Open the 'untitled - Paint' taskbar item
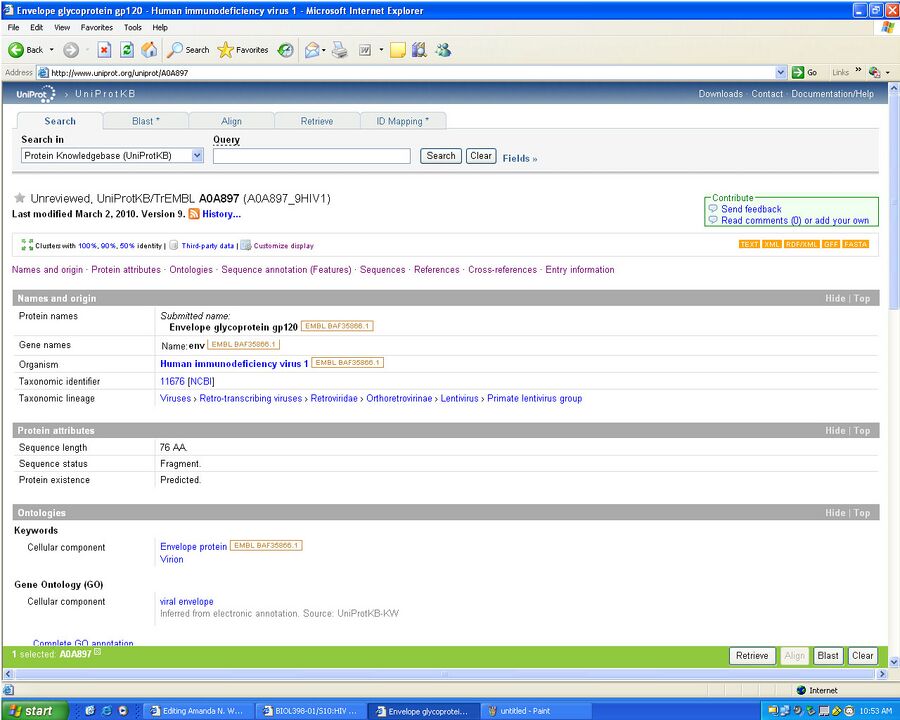The height and width of the screenshot is (720, 900). click(x=520, y=711)
